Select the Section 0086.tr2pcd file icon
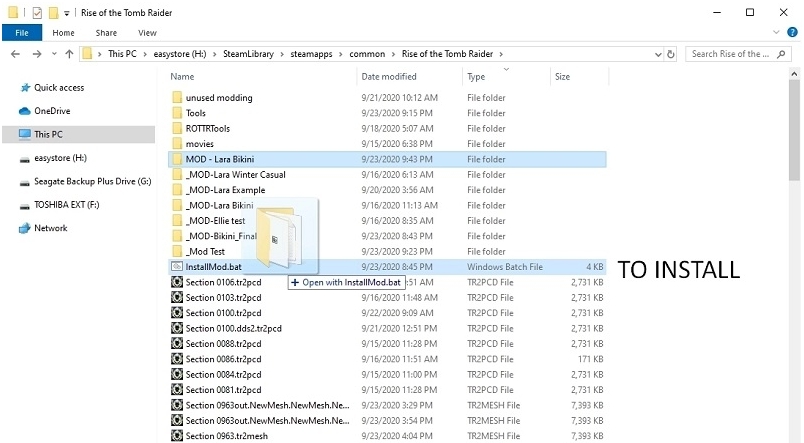Screen dimensions: 804x443 [x=177, y=359]
